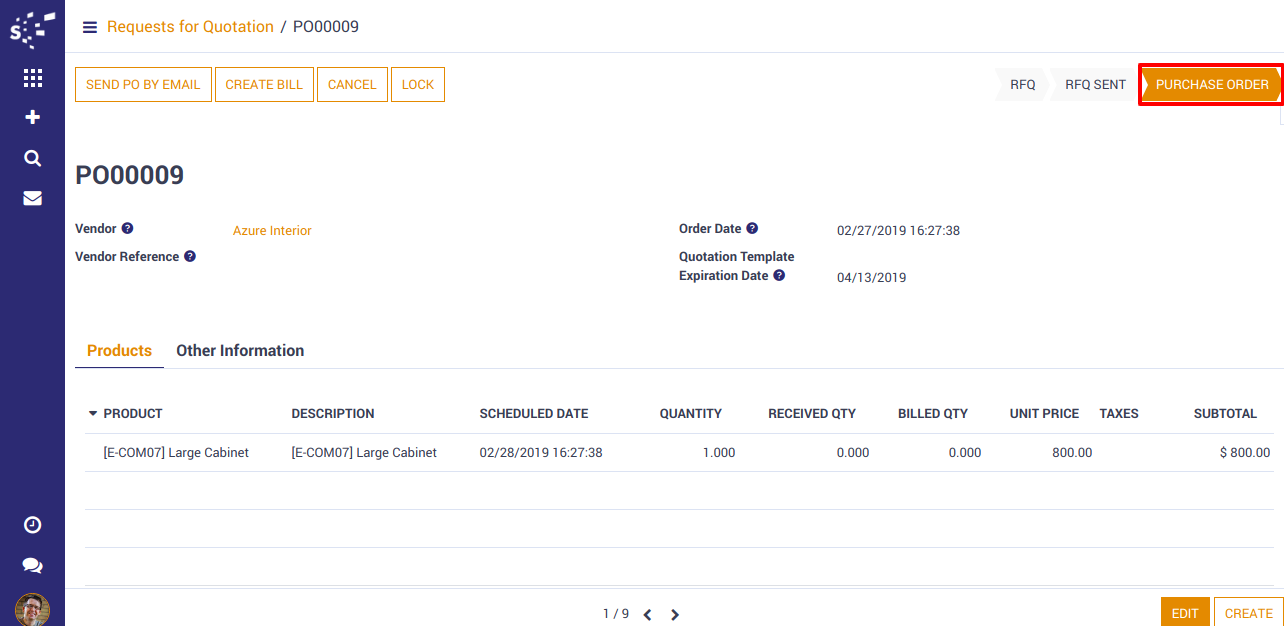This screenshot has width=1284, height=626.
Task: Click the plus icon in sidebar
Action: (x=32, y=118)
